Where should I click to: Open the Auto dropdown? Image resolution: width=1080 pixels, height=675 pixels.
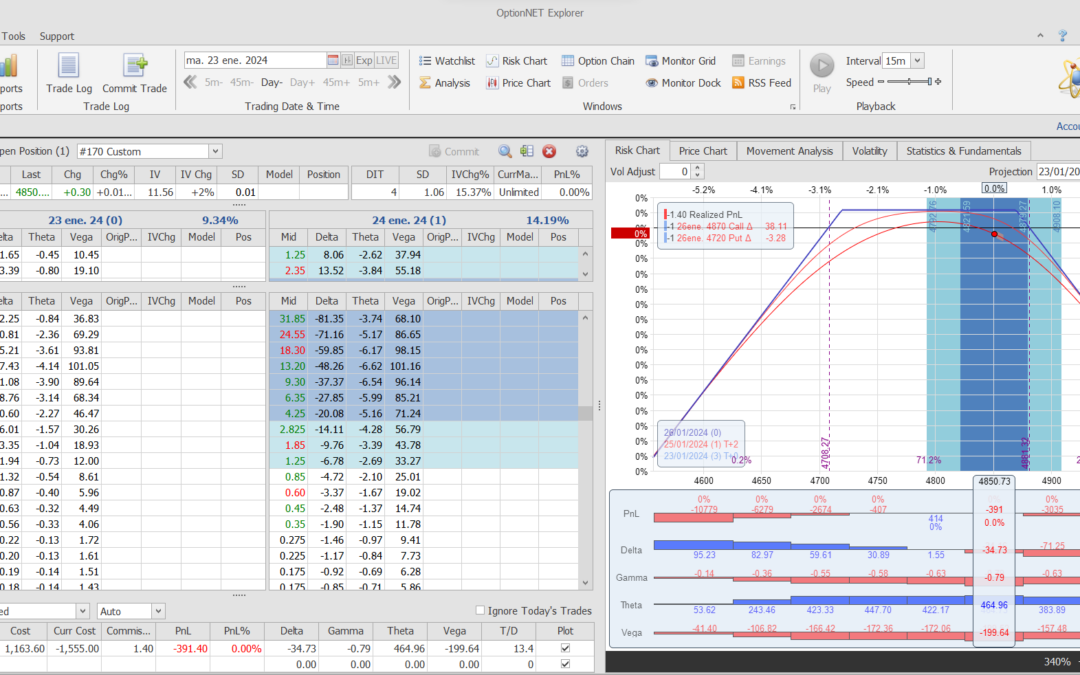point(158,611)
